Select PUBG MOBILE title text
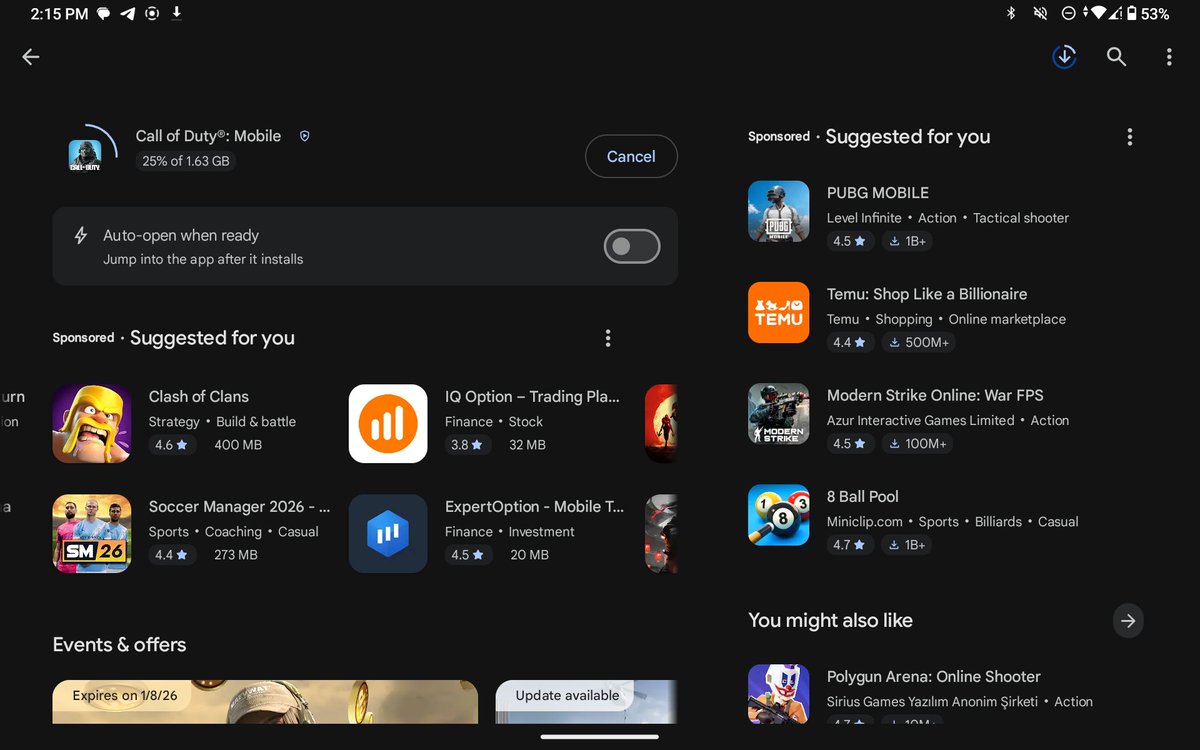 click(878, 192)
